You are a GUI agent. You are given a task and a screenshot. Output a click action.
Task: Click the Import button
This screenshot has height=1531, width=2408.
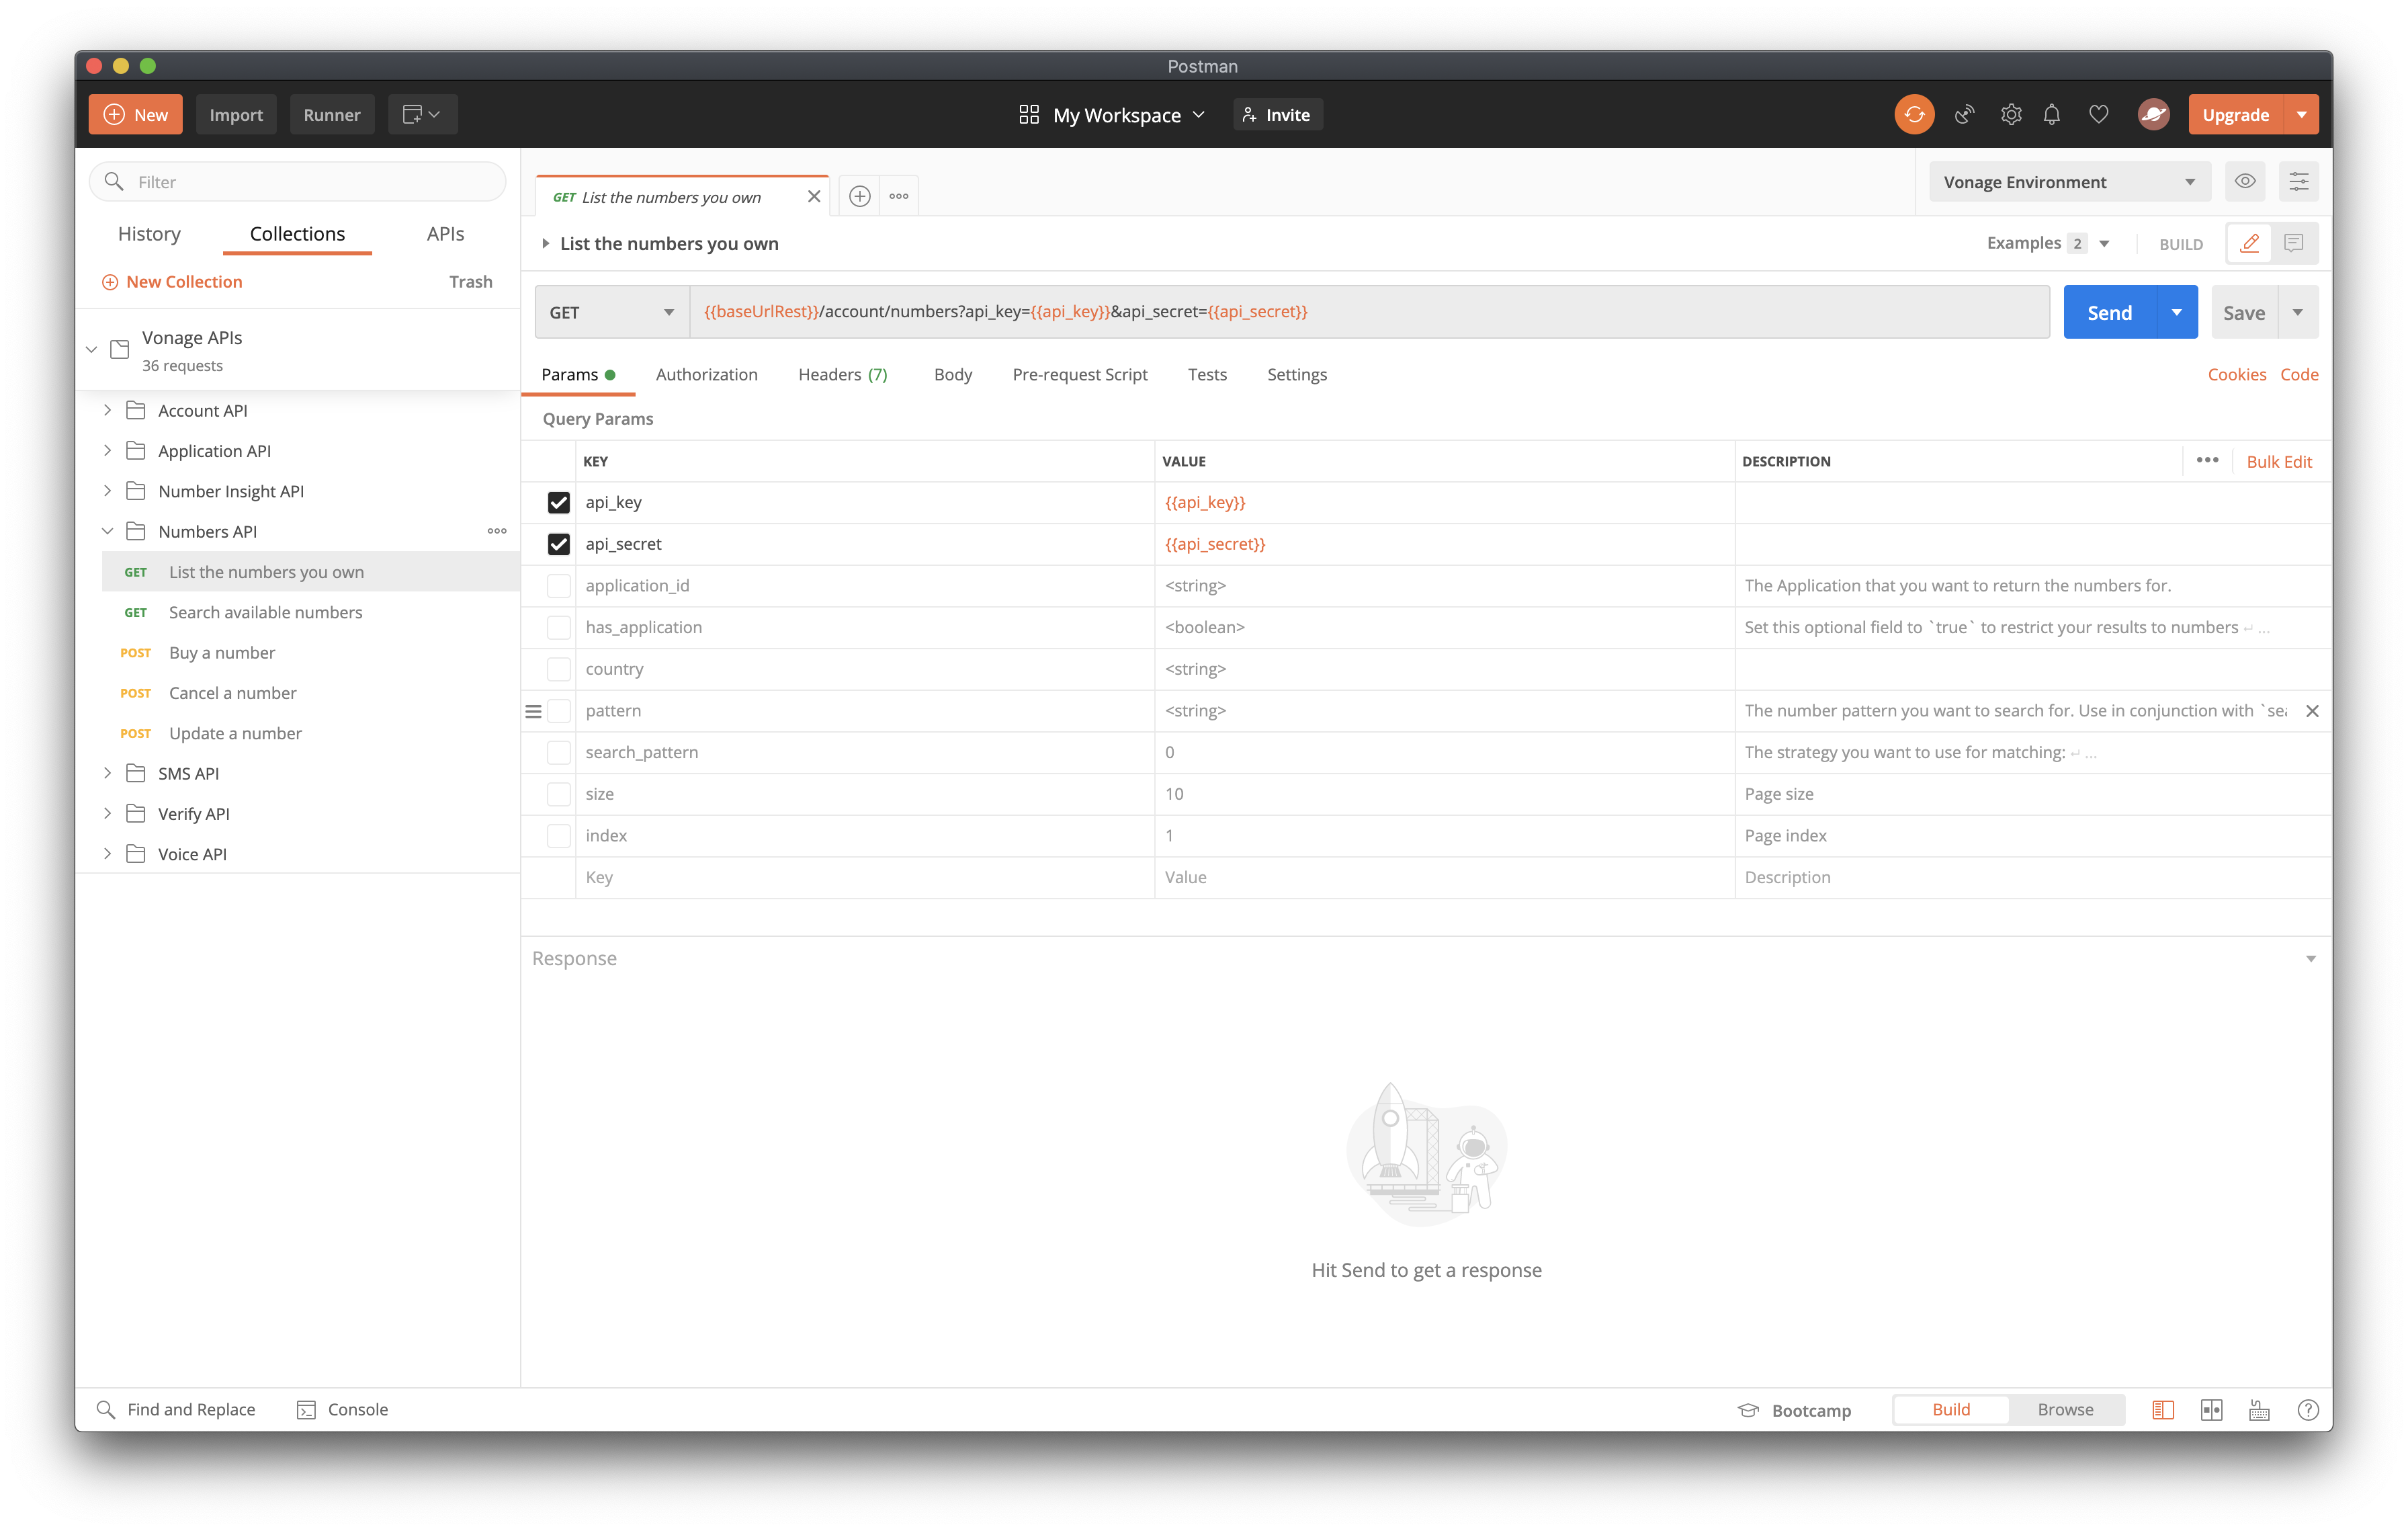pos(236,115)
